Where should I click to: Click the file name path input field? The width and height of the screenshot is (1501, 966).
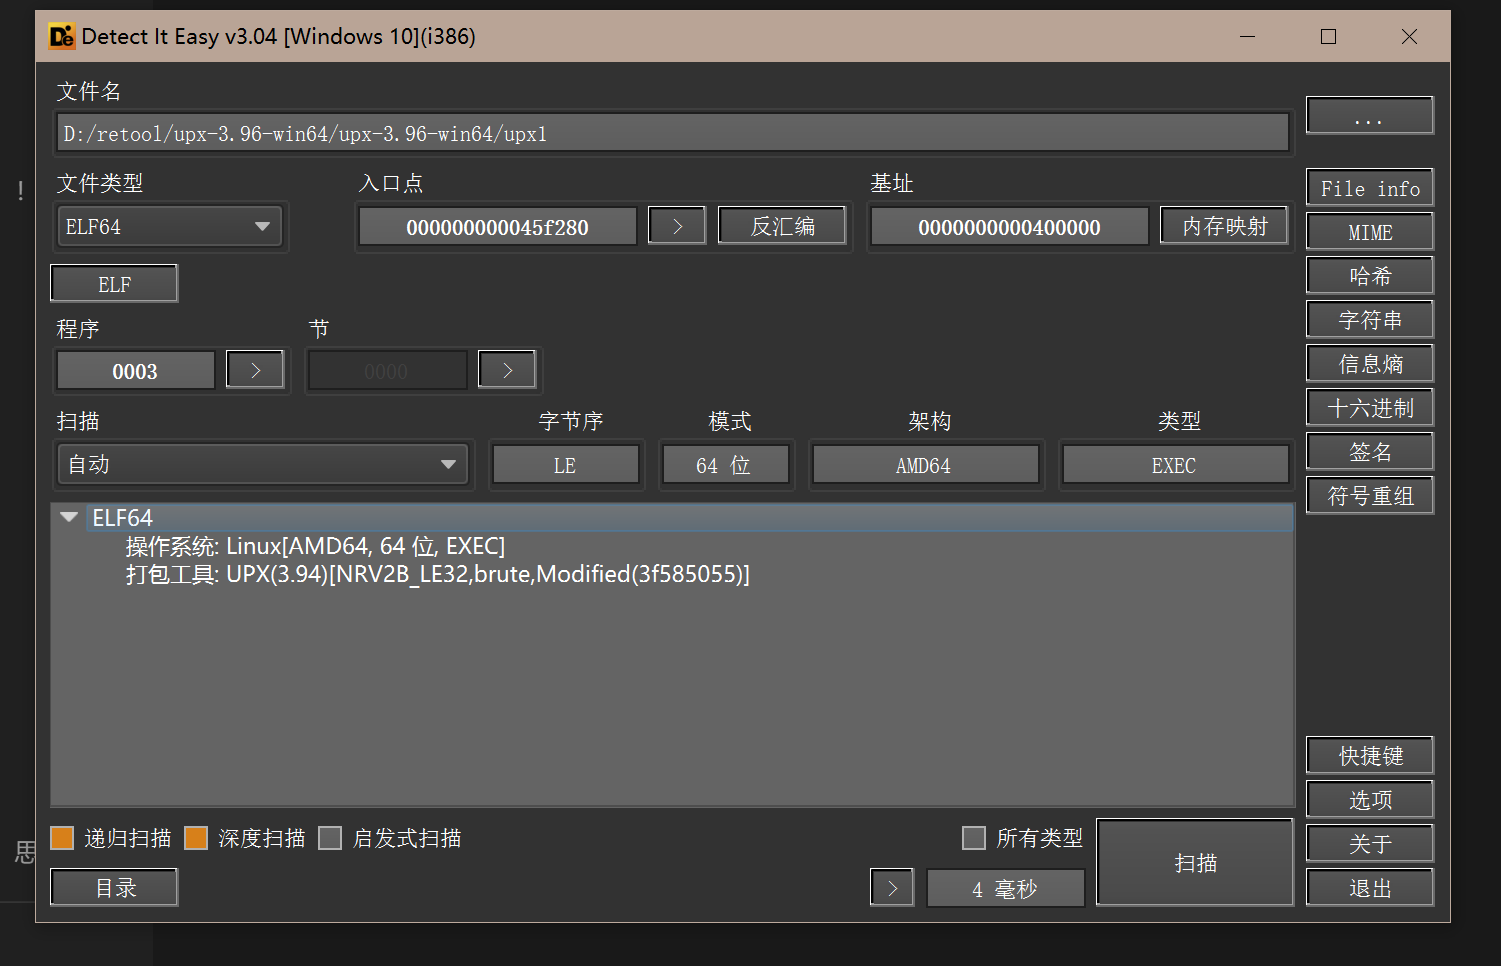point(672,133)
